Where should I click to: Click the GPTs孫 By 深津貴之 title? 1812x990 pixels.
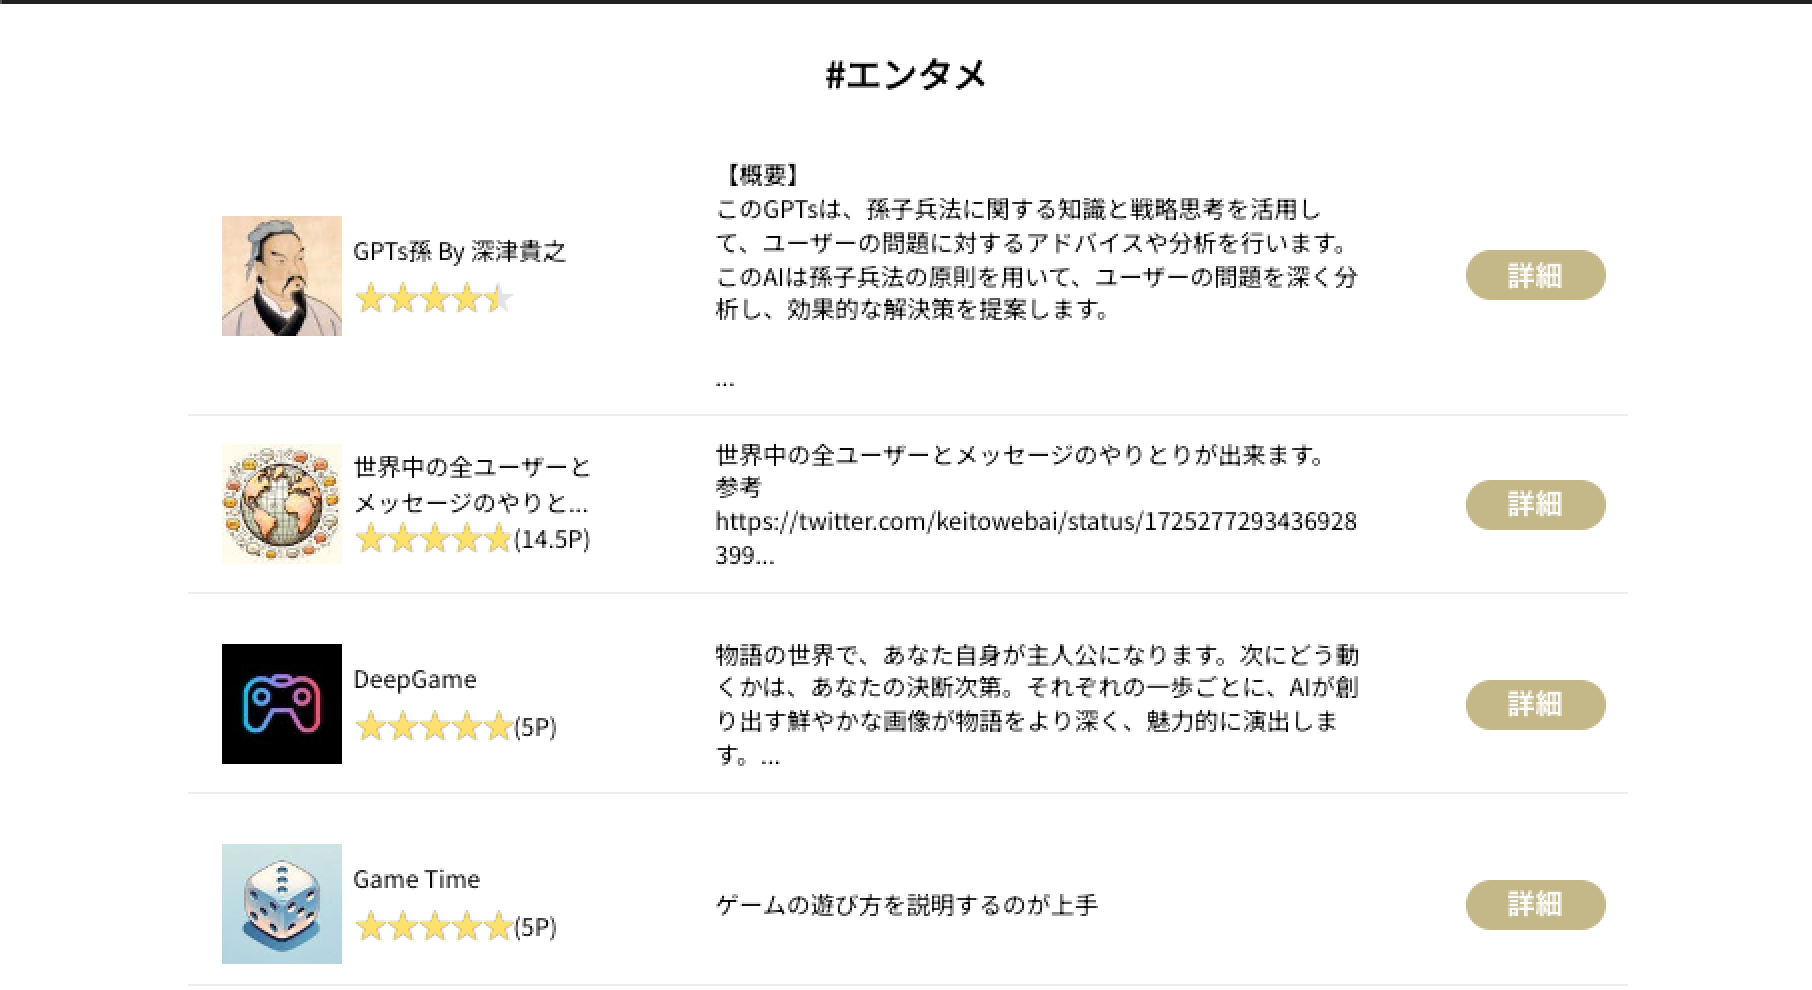tap(459, 251)
